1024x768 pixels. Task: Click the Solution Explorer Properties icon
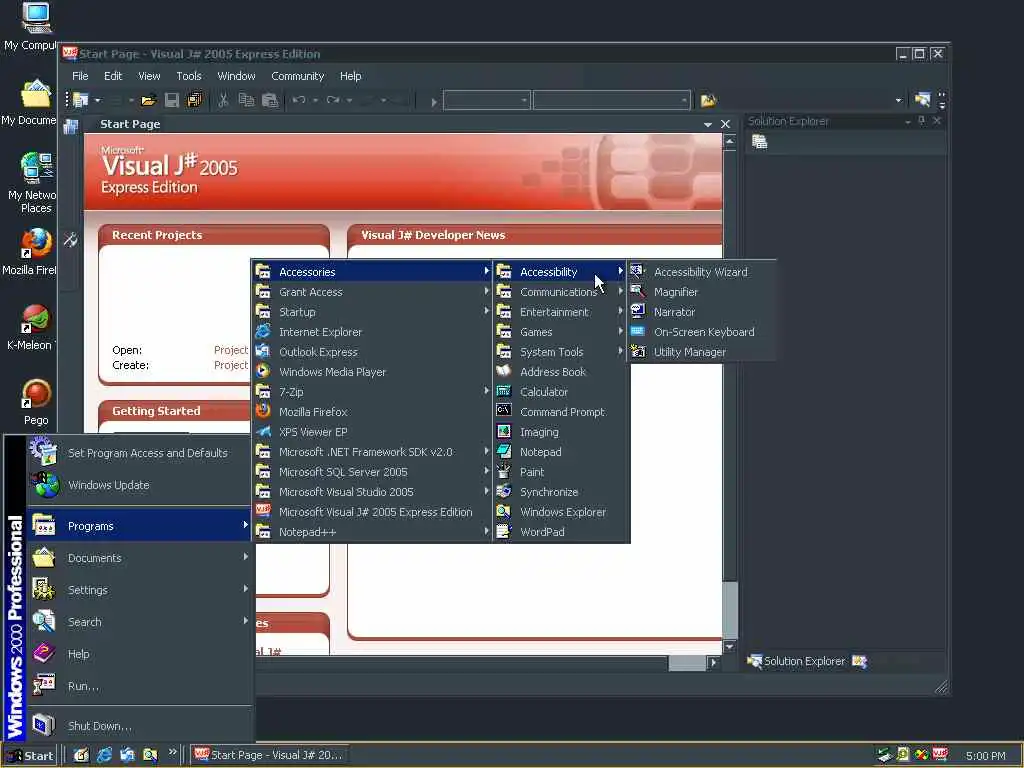[x=760, y=142]
